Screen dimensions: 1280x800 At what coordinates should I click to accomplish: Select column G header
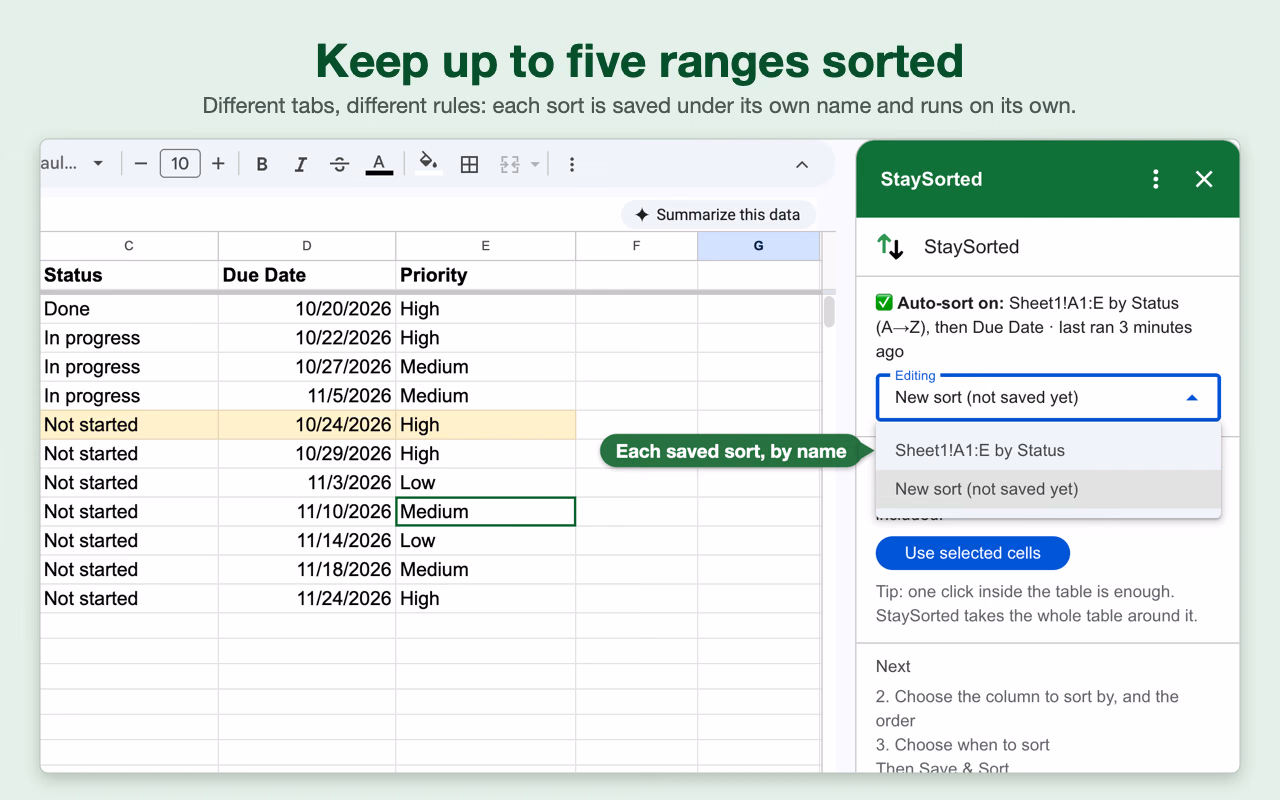759,246
